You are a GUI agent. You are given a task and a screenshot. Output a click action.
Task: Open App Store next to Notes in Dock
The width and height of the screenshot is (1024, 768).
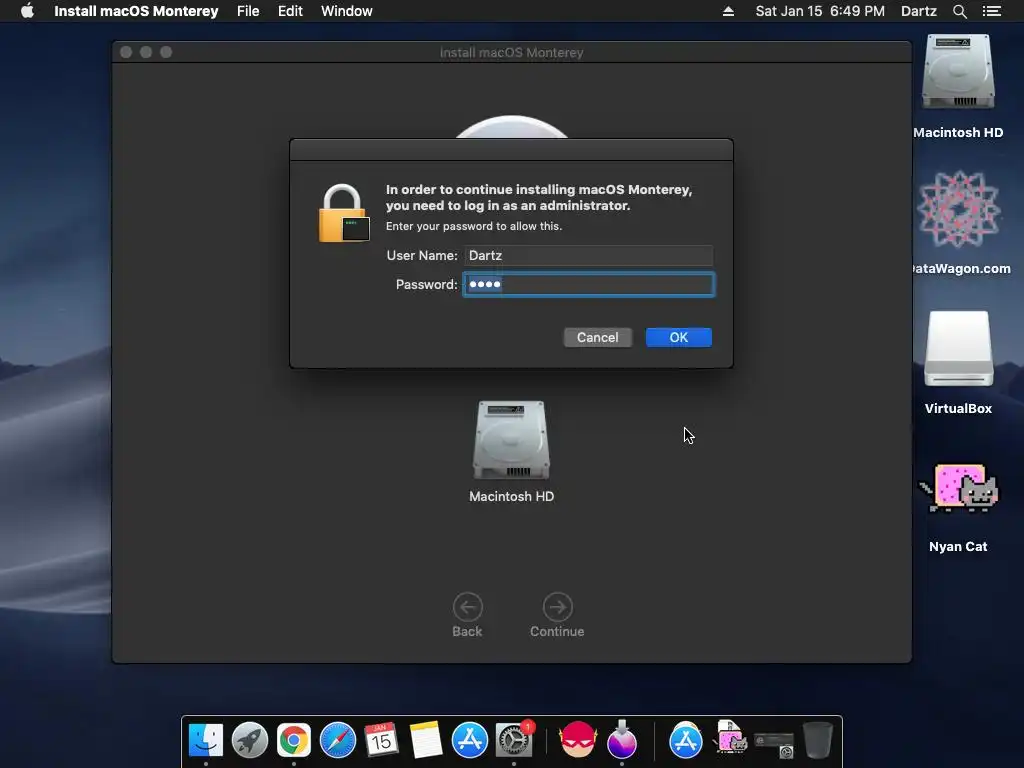coord(470,741)
